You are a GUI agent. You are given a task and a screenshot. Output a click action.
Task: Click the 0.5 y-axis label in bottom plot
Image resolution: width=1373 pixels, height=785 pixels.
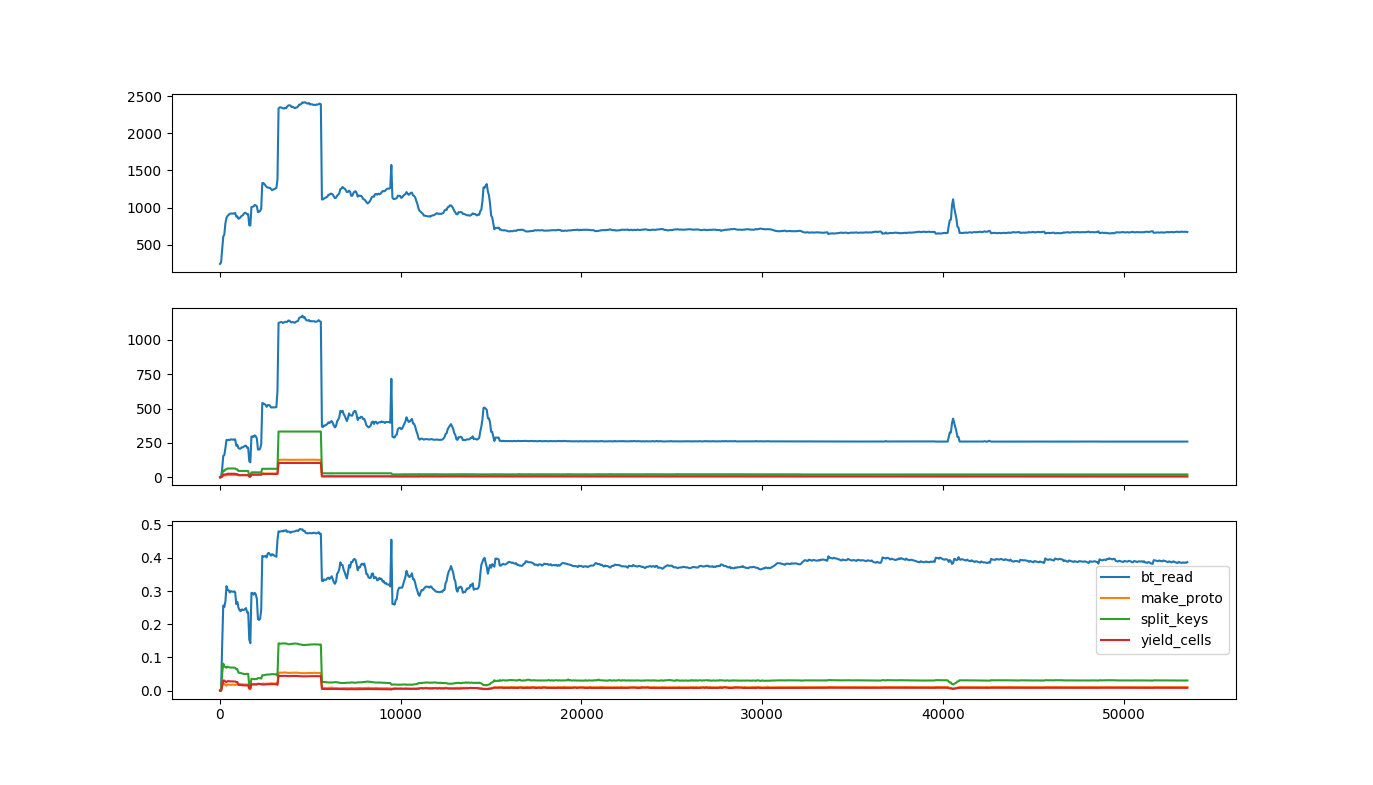(x=153, y=525)
